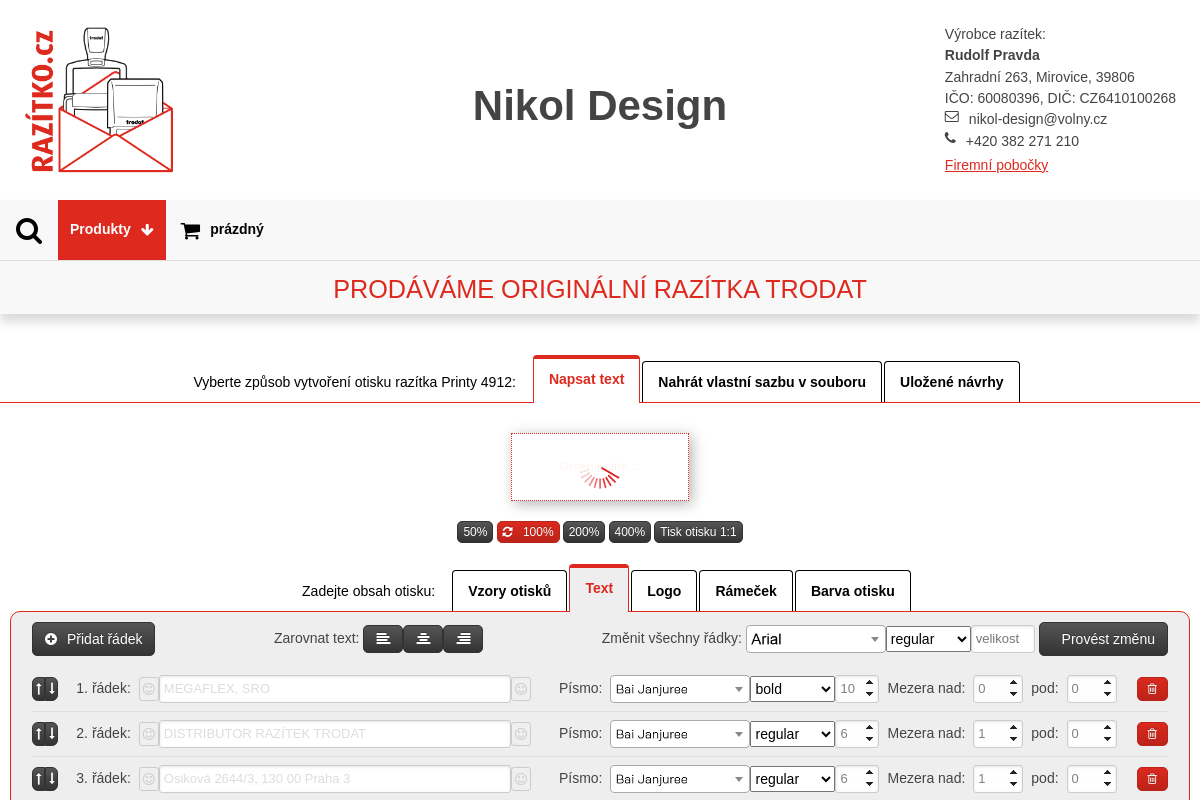Set preview zoom to 100%

(x=528, y=532)
